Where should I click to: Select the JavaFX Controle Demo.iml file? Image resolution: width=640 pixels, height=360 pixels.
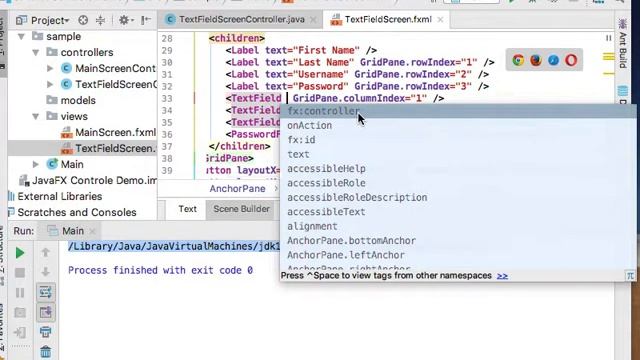[x=94, y=180]
